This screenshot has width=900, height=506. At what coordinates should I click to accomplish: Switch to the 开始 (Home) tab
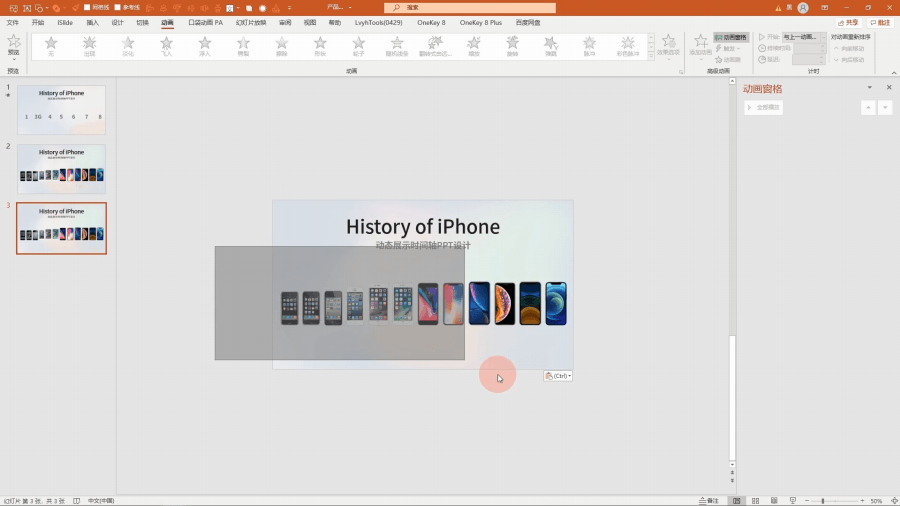pos(38,22)
